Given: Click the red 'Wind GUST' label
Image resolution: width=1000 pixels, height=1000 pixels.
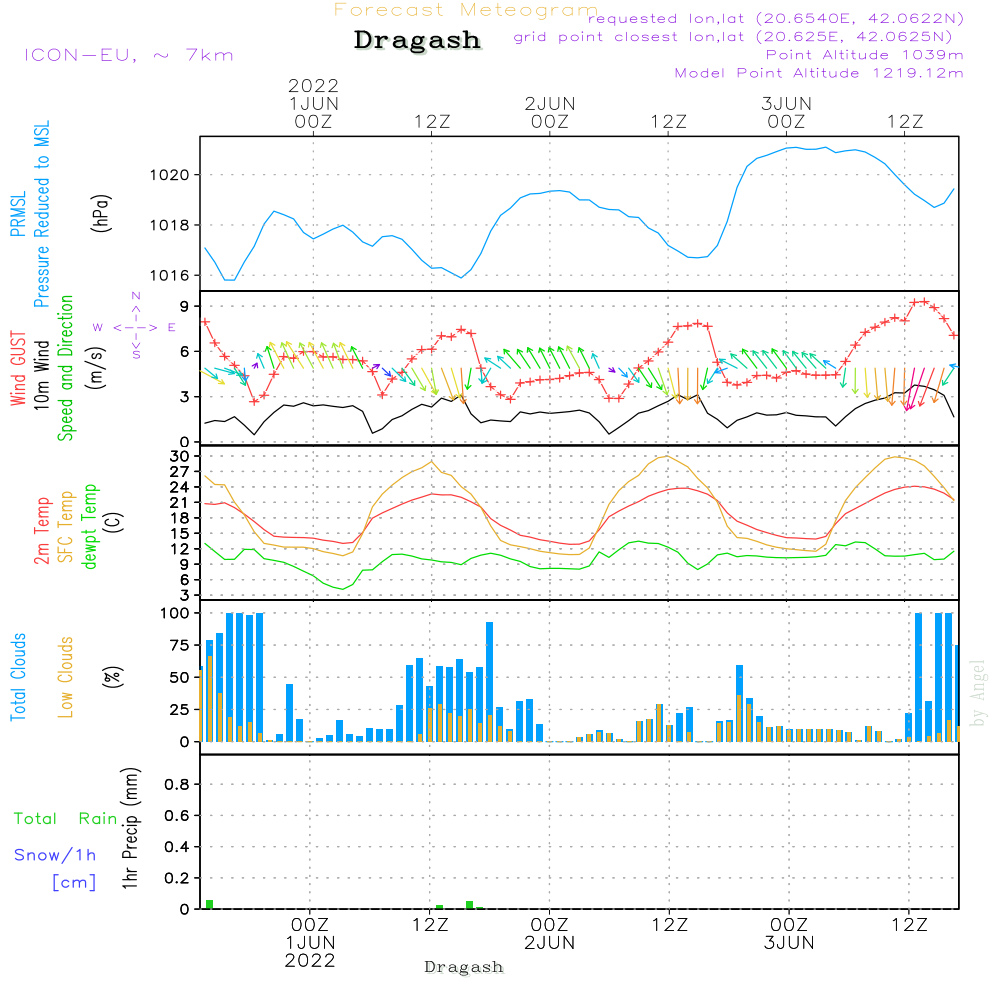Looking at the screenshot, I should [18, 368].
